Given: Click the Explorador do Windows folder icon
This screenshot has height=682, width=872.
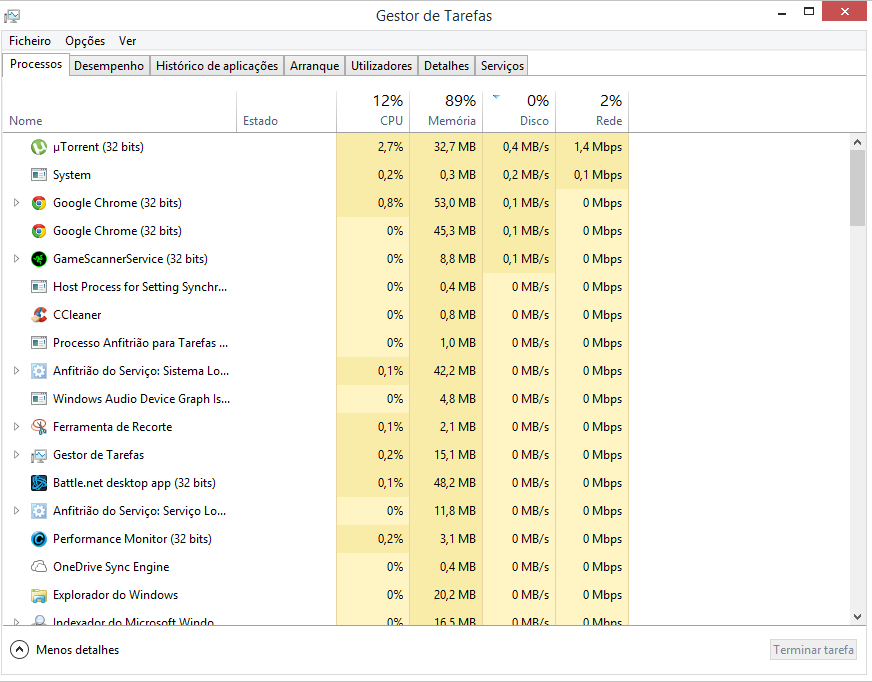Looking at the screenshot, I should click(38, 595).
